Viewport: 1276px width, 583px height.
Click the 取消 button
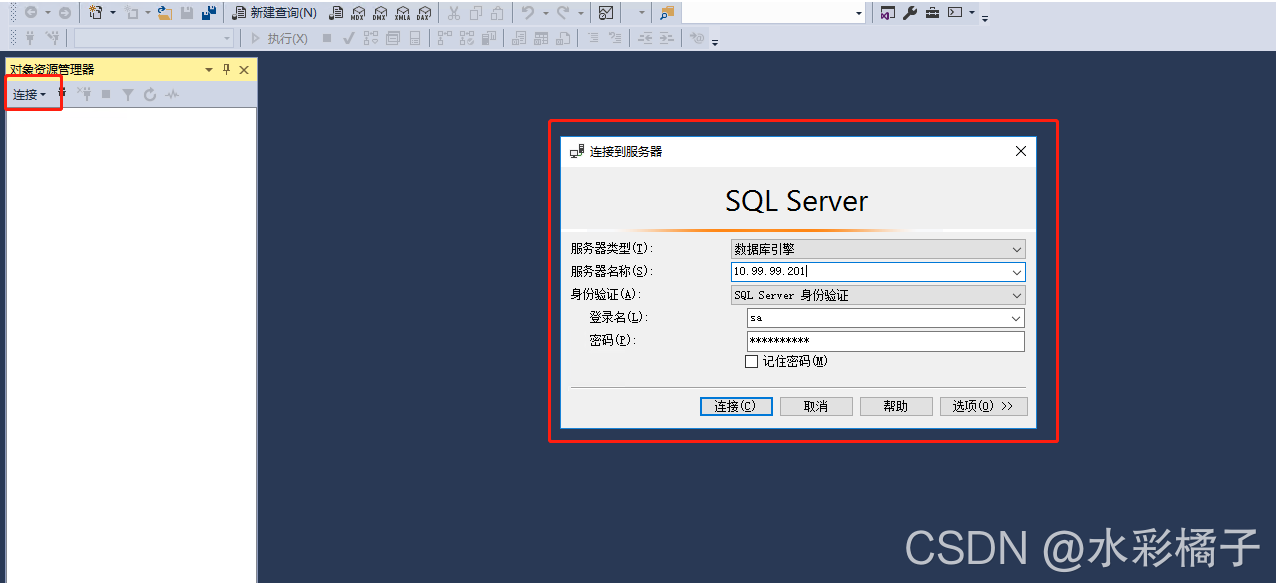coord(816,406)
